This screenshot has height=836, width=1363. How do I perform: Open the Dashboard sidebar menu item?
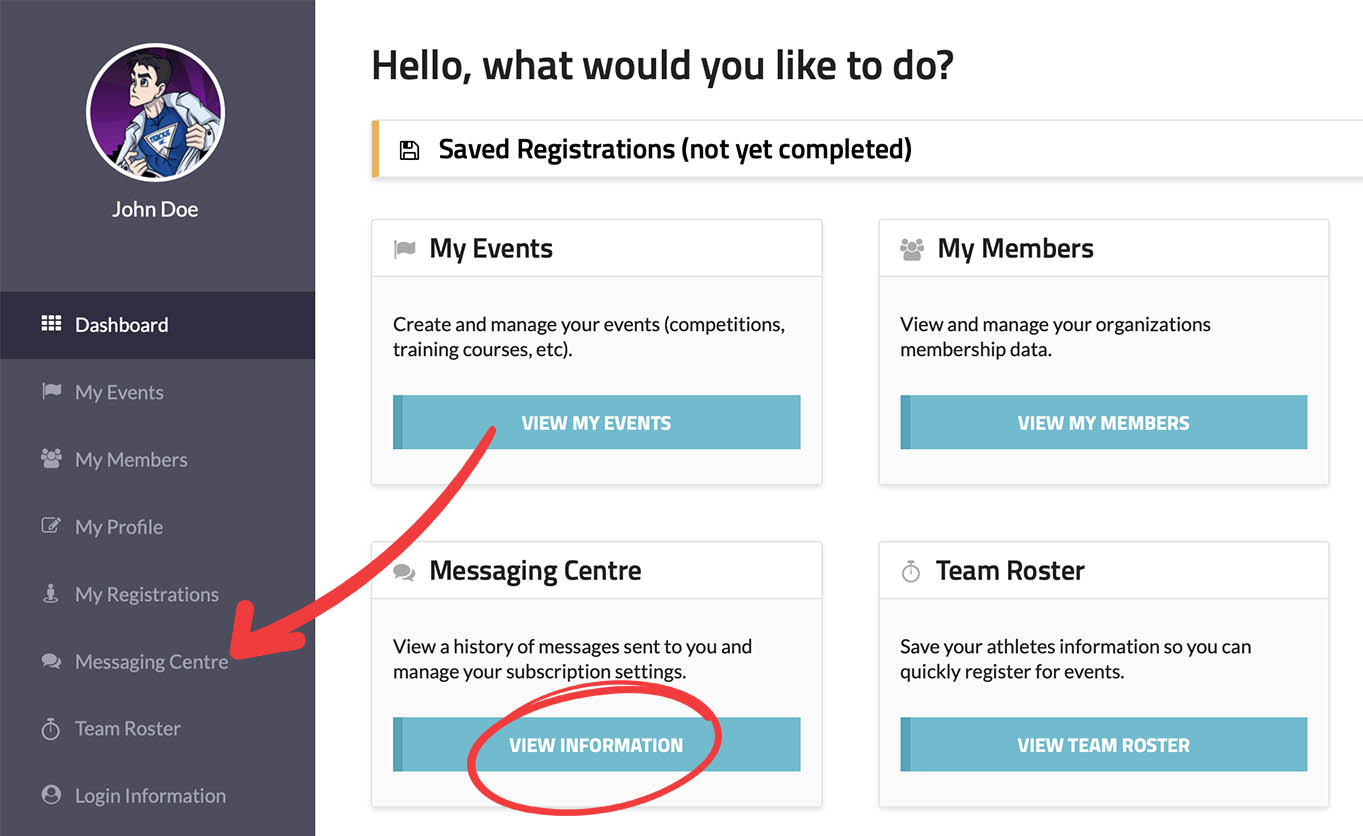pos(121,325)
